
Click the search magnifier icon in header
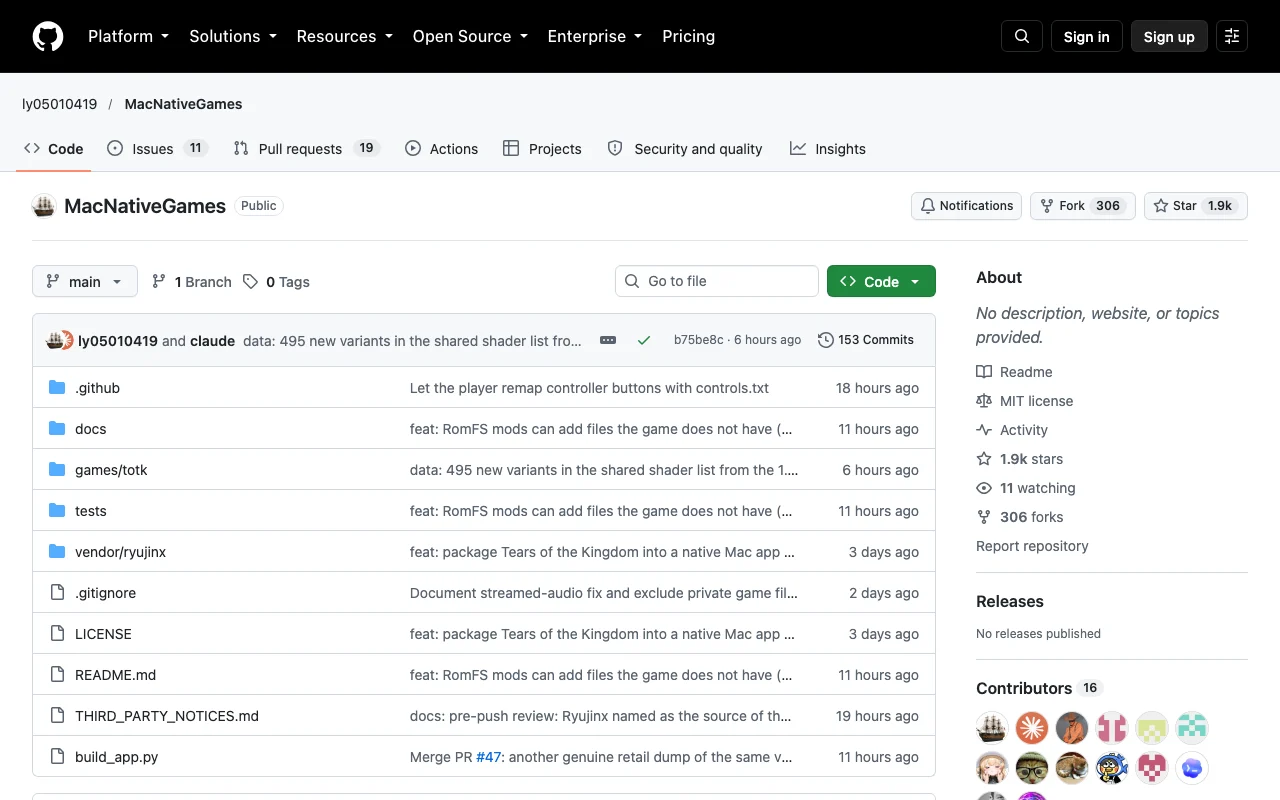(1022, 36)
